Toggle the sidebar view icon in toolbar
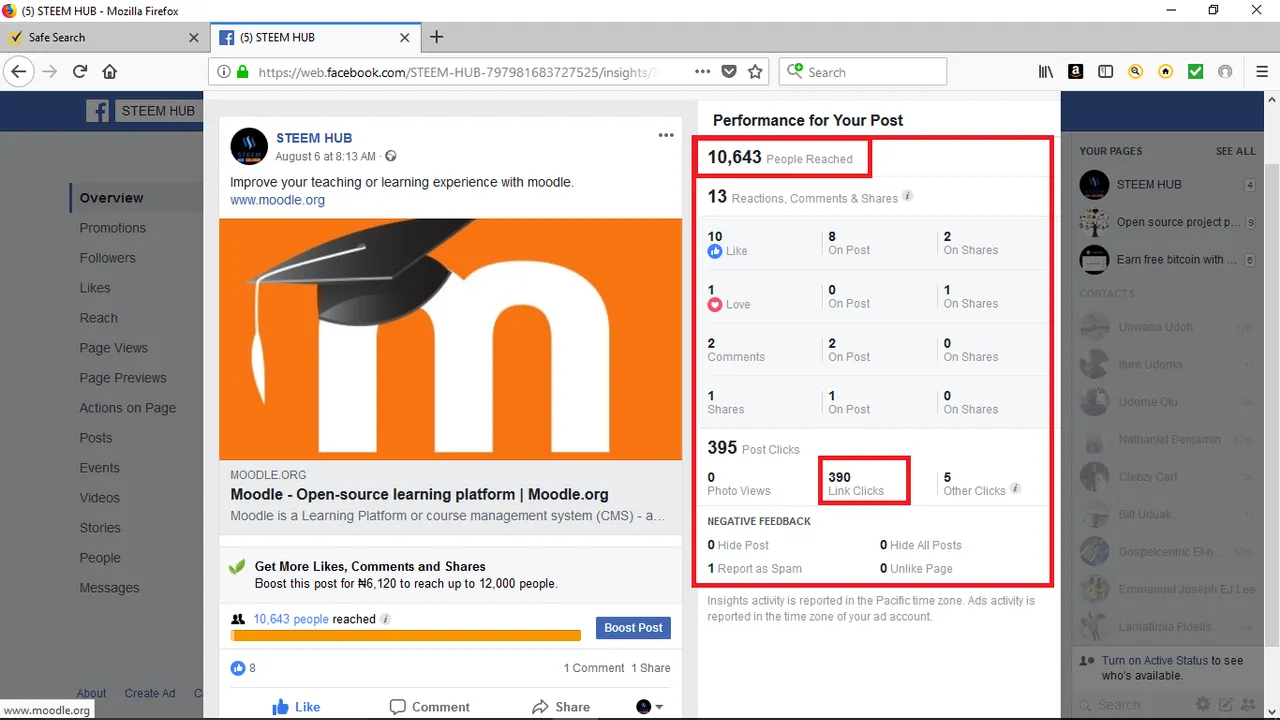The image size is (1280, 720). point(1105,72)
